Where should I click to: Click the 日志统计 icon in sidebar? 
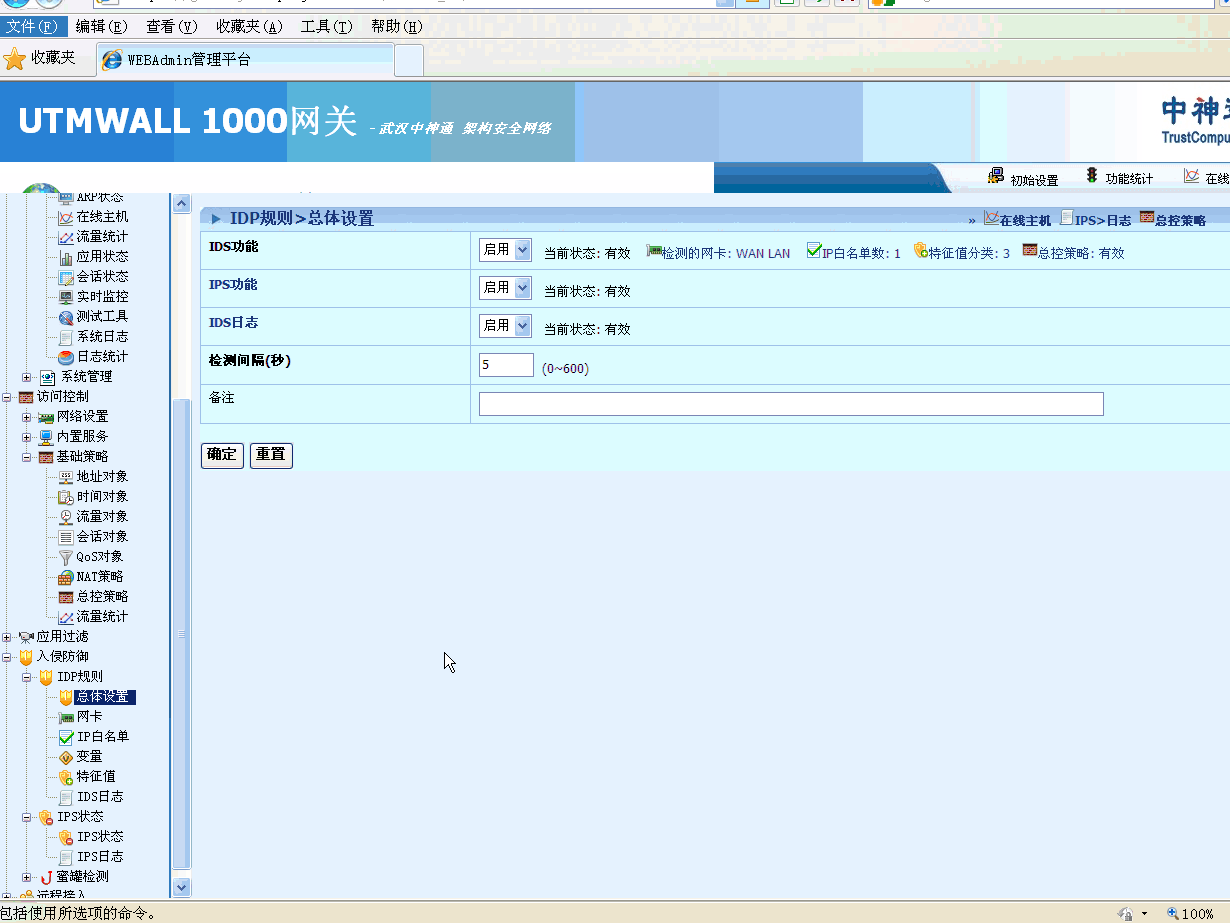[x=66, y=357]
